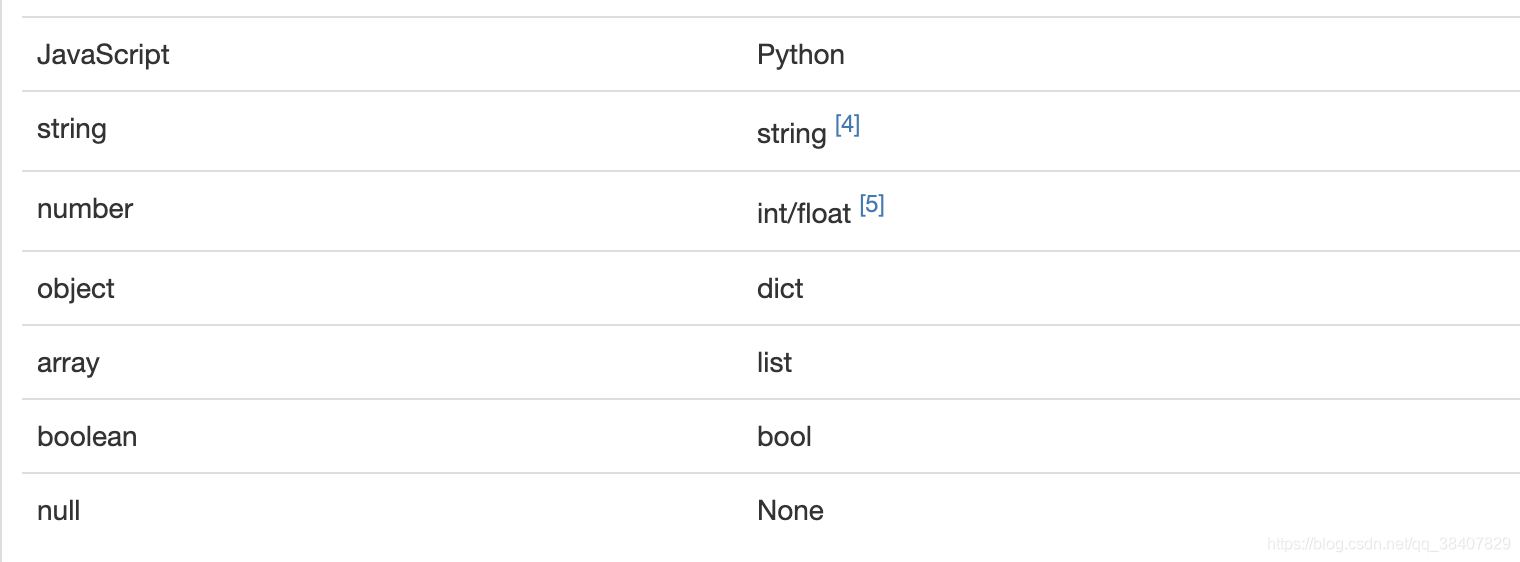Image resolution: width=1520 pixels, height=562 pixels.
Task: Click the None cell in Python column
Action: click(x=790, y=511)
